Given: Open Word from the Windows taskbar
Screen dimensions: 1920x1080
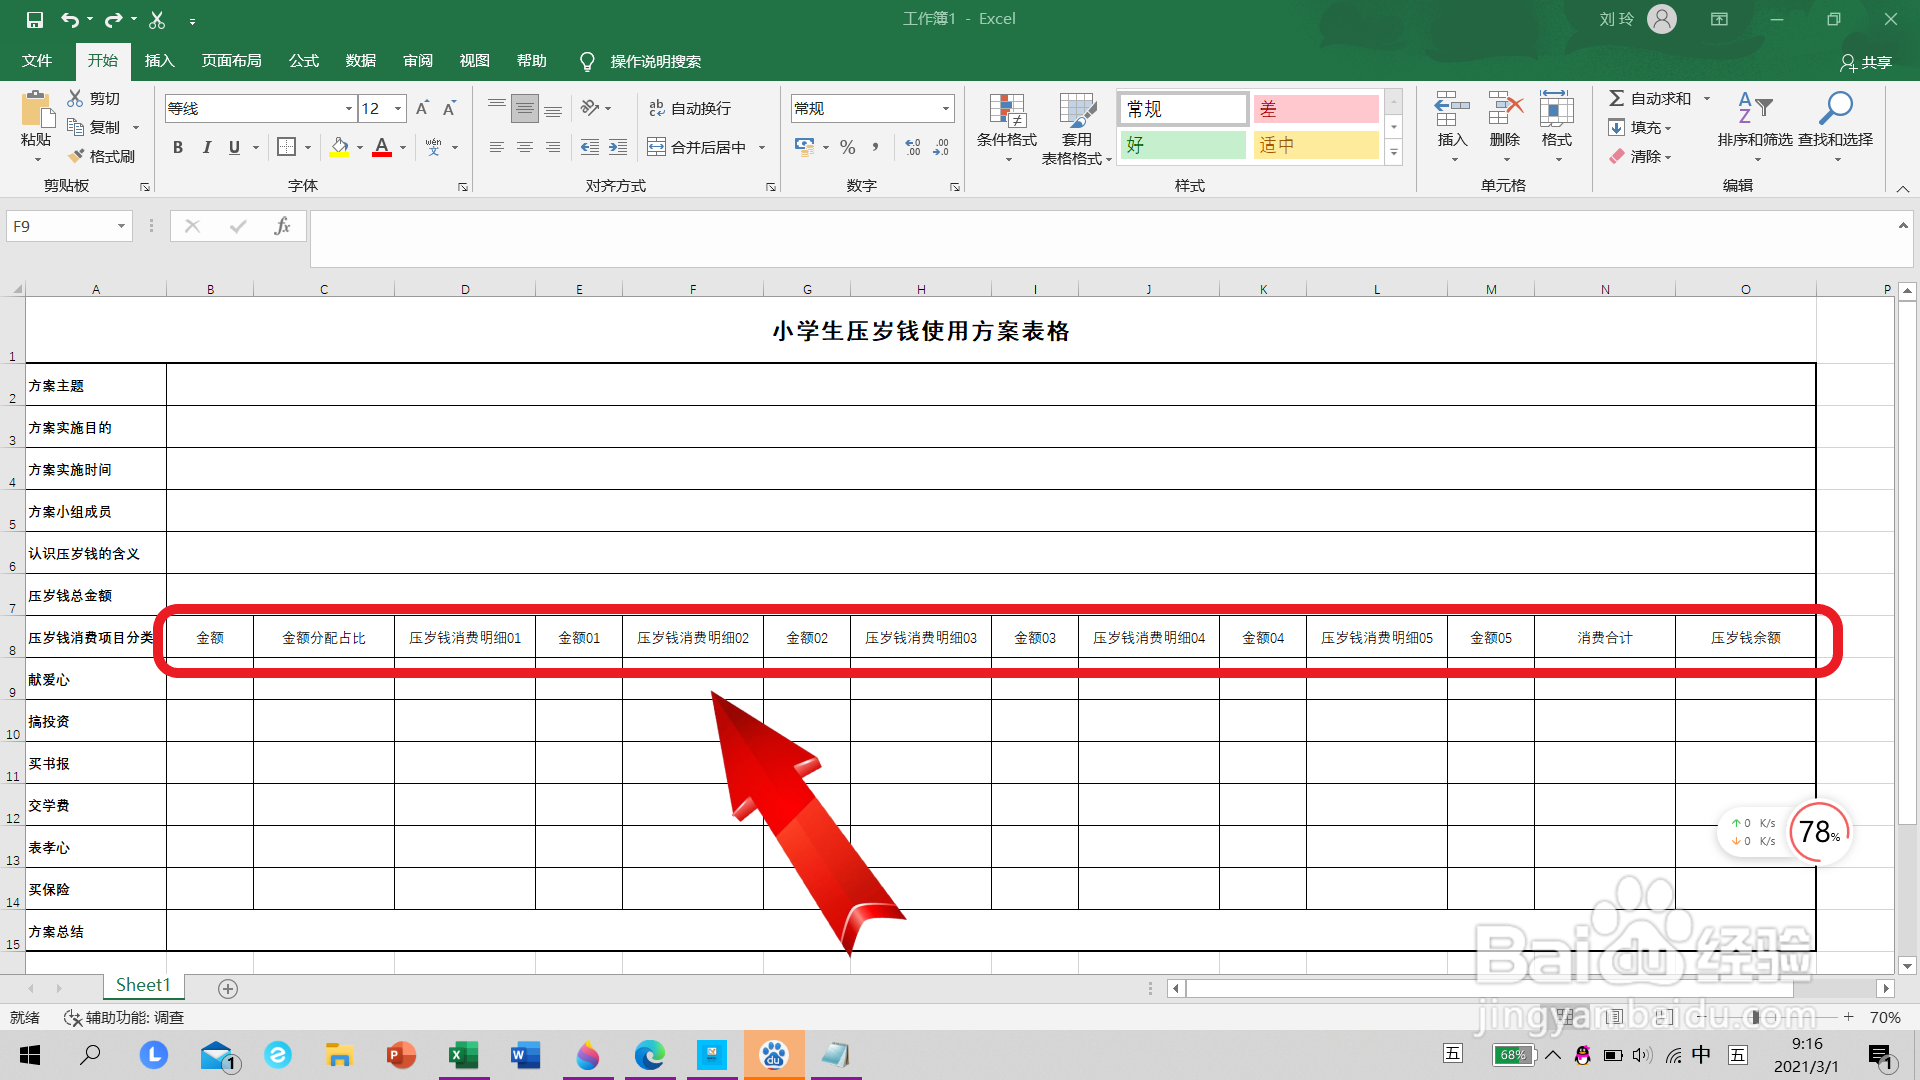Looking at the screenshot, I should click(525, 1055).
